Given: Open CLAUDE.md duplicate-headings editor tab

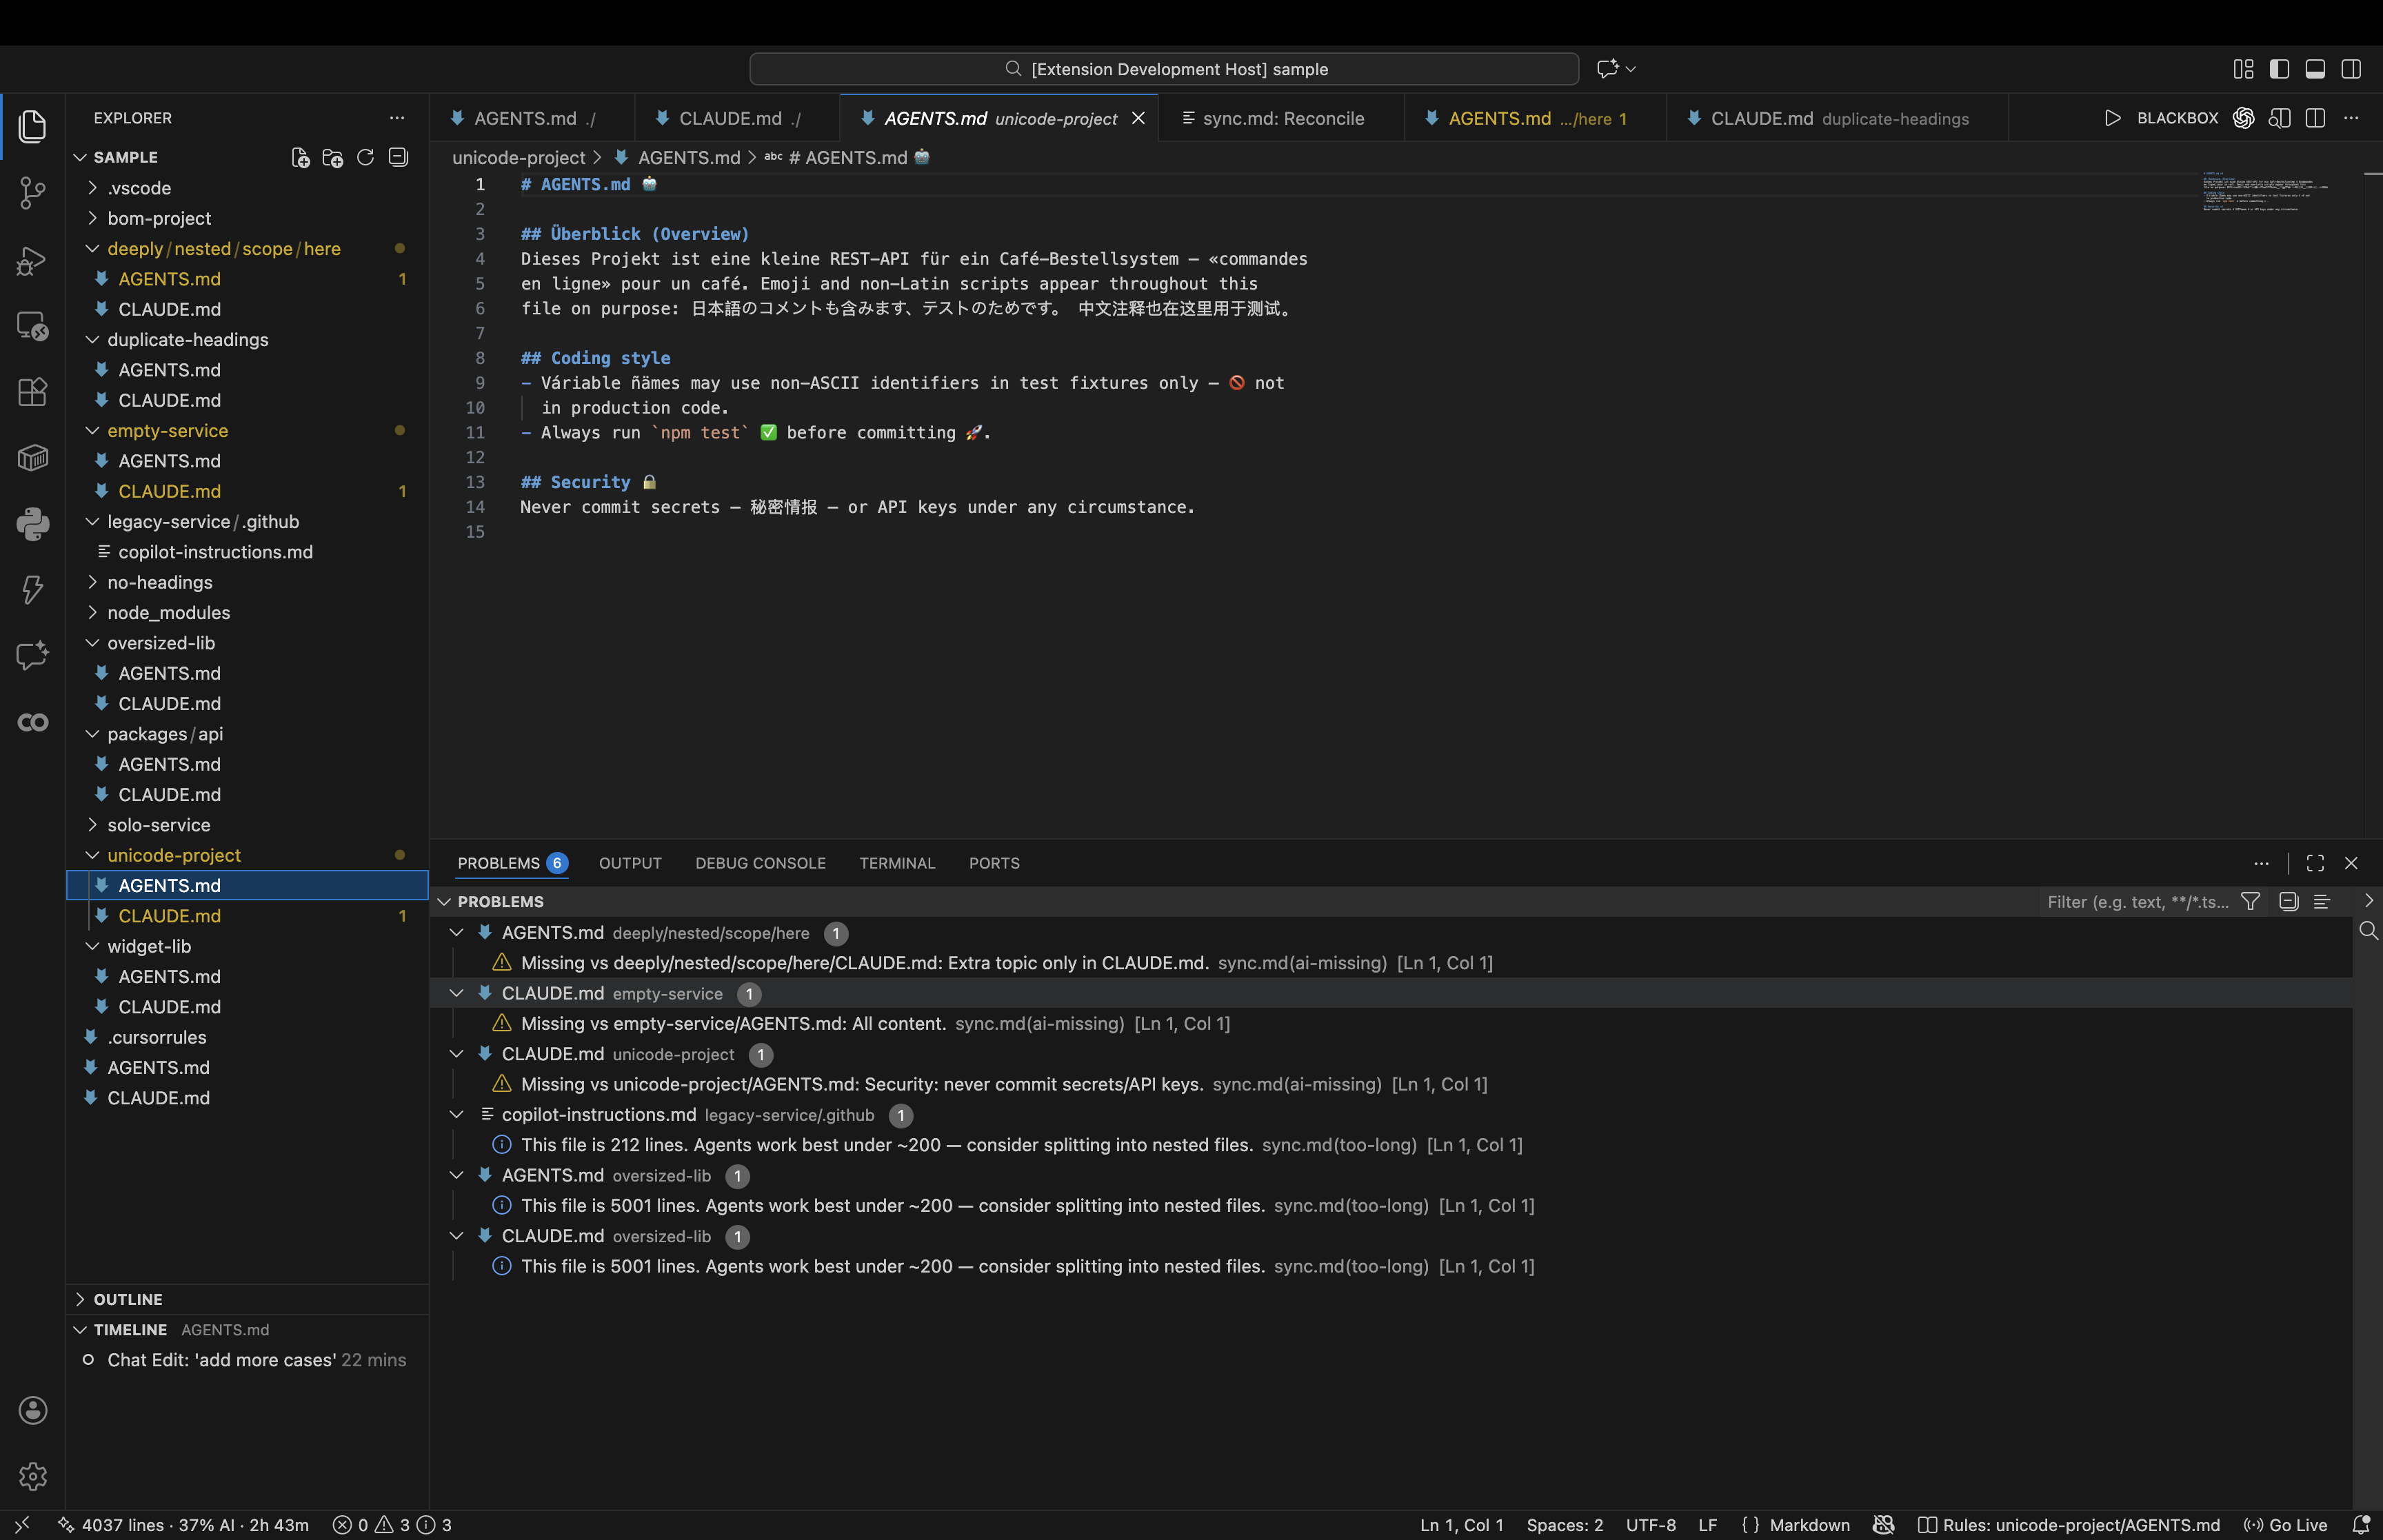Looking at the screenshot, I should tap(1837, 118).
